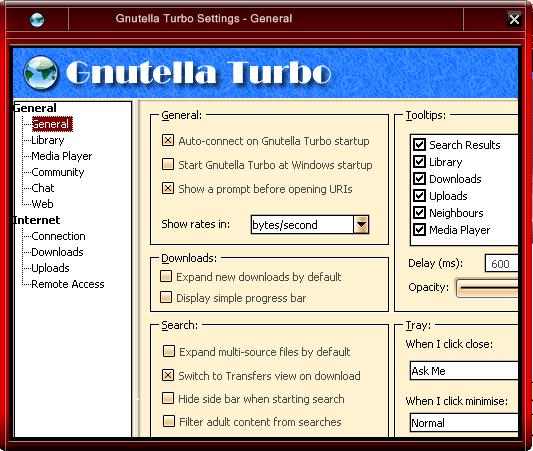533x451 pixels.
Task: Open Library settings page in tree
Action: 48,140
